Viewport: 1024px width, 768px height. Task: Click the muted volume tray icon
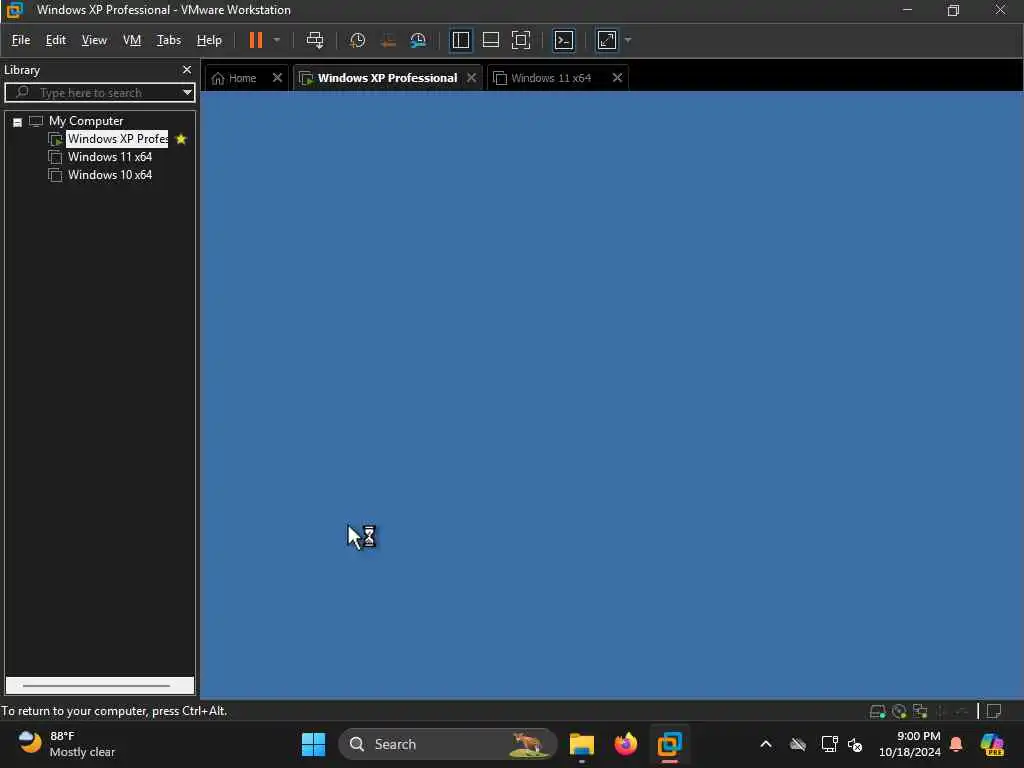[855, 744]
